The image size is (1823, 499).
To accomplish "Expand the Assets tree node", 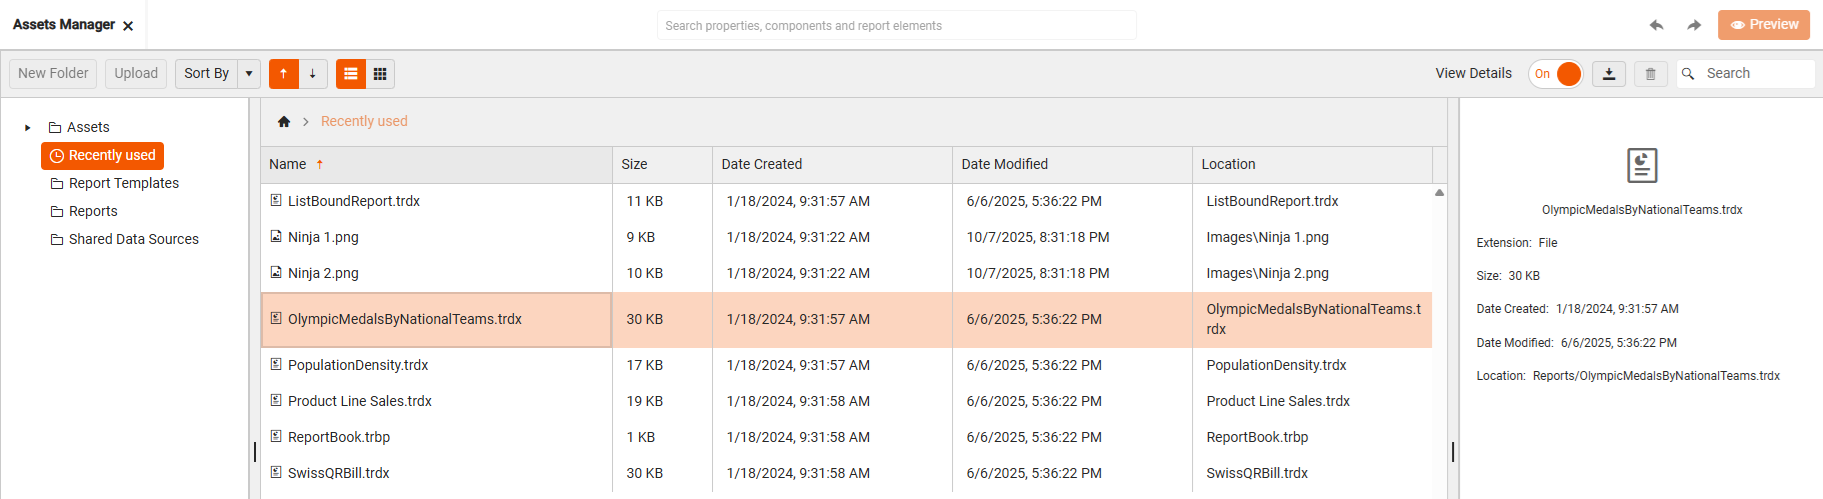I will pos(28,128).
